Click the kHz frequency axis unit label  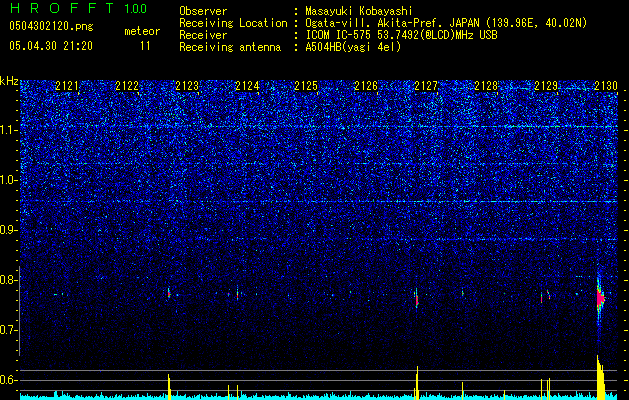(9, 81)
